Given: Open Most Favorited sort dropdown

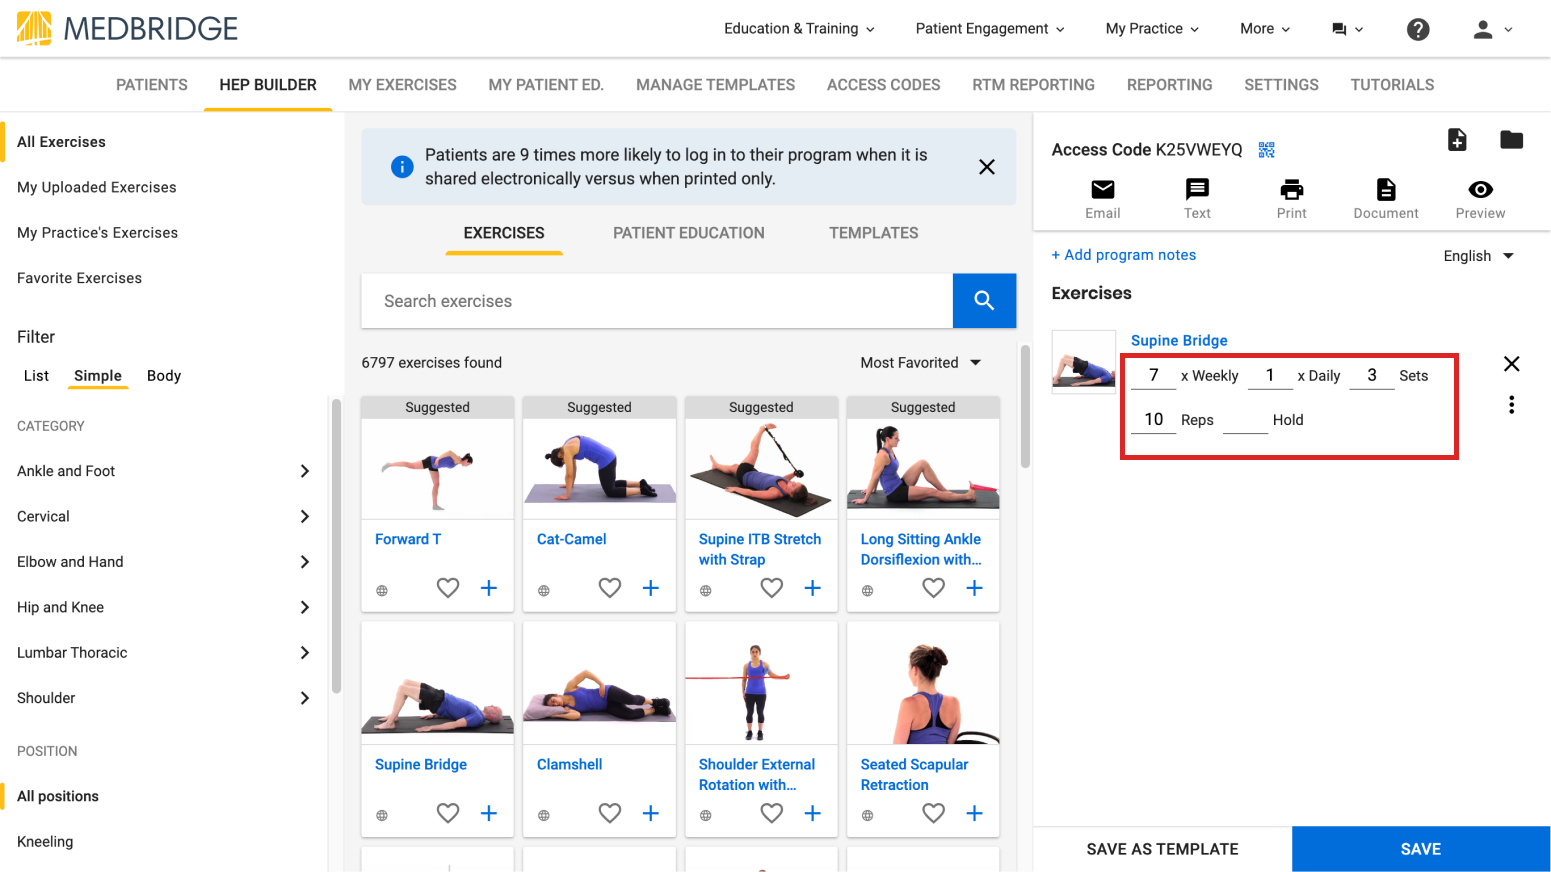Looking at the screenshot, I should [x=921, y=363].
